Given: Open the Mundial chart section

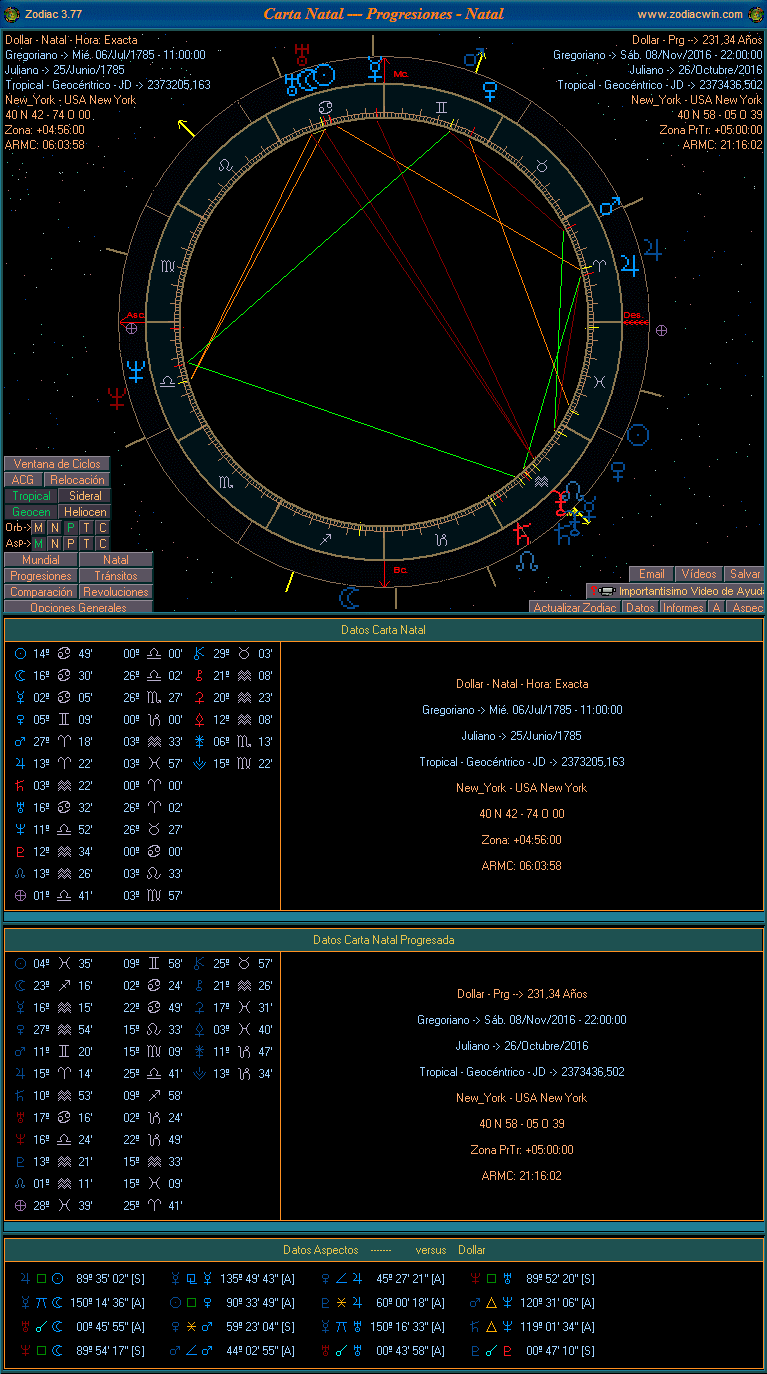Looking at the screenshot, I should (x=41, y=560).
